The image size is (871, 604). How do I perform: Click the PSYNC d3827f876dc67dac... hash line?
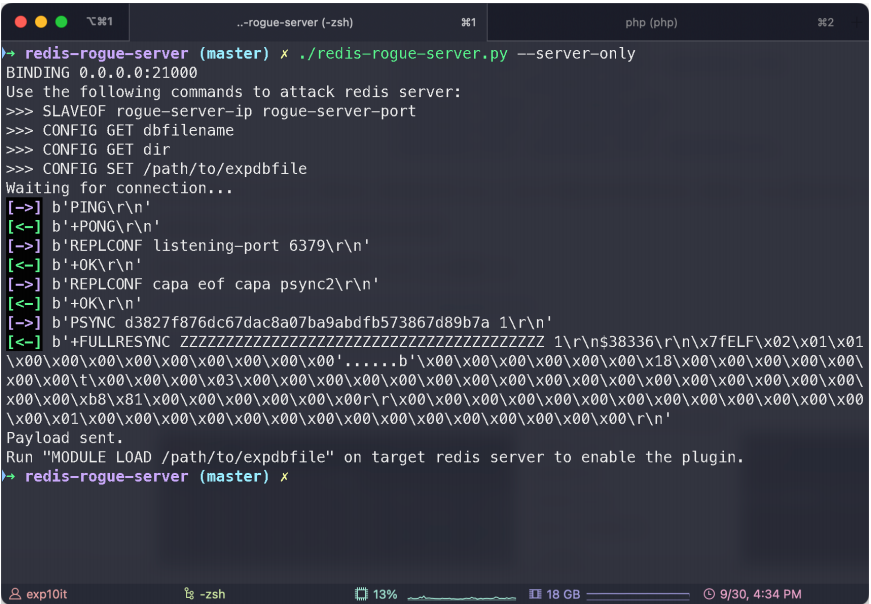pos(302,323)
